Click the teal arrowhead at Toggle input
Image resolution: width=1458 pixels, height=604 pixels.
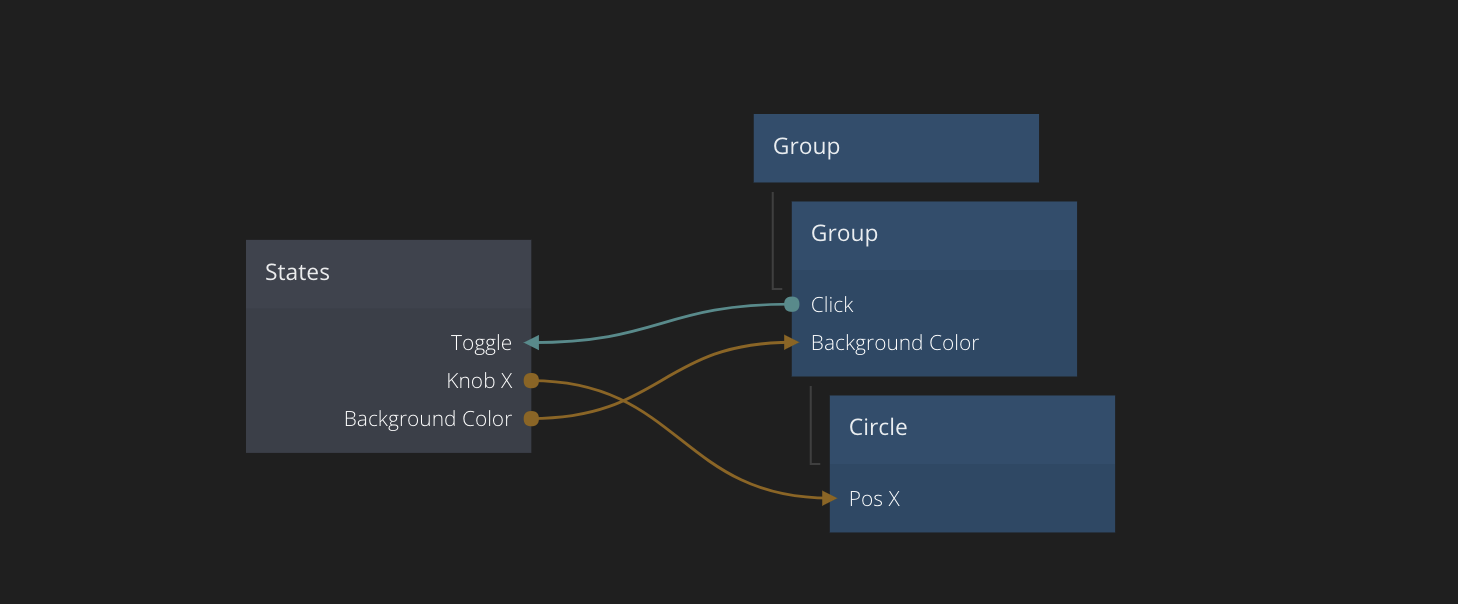[x=532, y=343]
